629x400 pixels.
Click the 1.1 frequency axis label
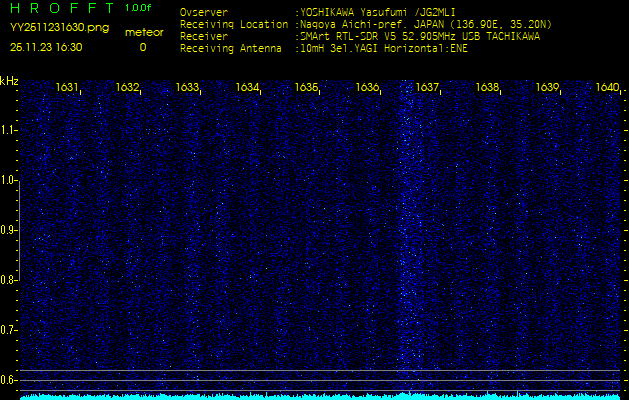pyautogui.click(x=9, y=130)
